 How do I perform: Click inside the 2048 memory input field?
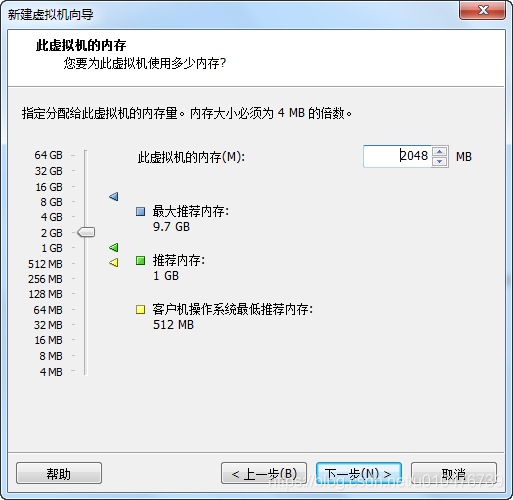tap(397, 156)
